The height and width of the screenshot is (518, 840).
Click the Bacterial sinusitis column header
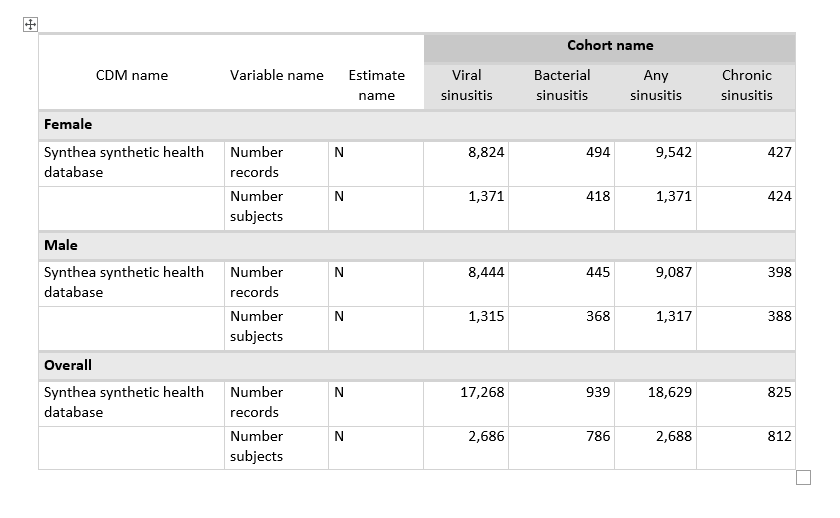pyautogui.click(x=561, y=85)
